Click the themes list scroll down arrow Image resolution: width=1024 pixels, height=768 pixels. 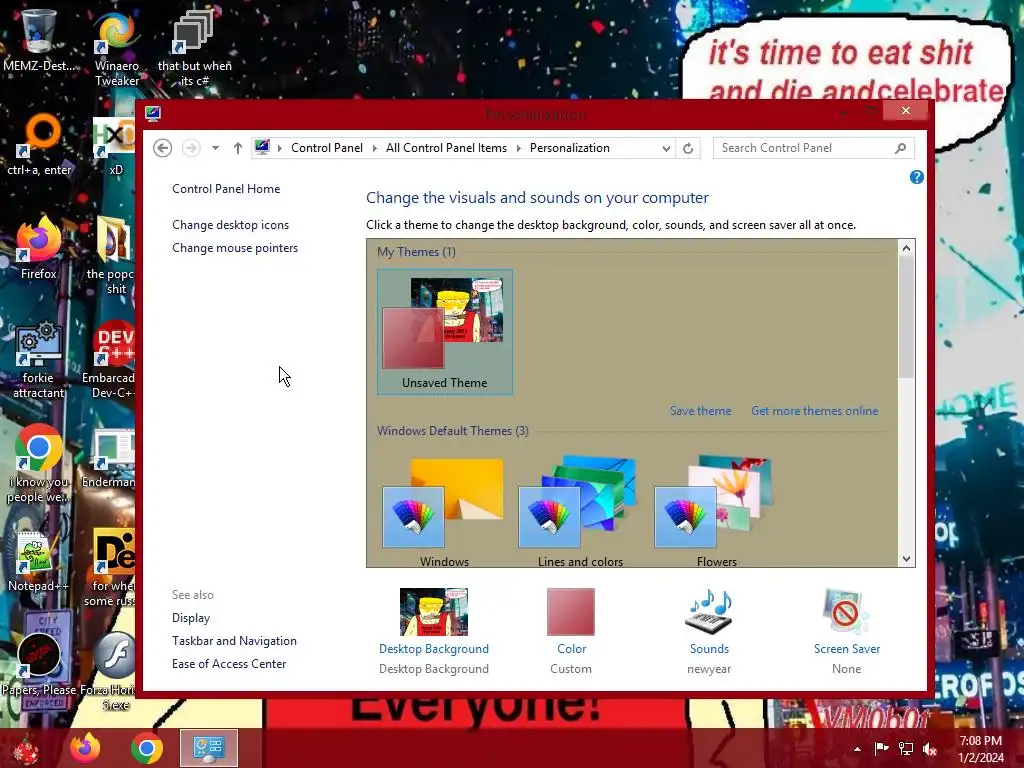click(906, 558)
